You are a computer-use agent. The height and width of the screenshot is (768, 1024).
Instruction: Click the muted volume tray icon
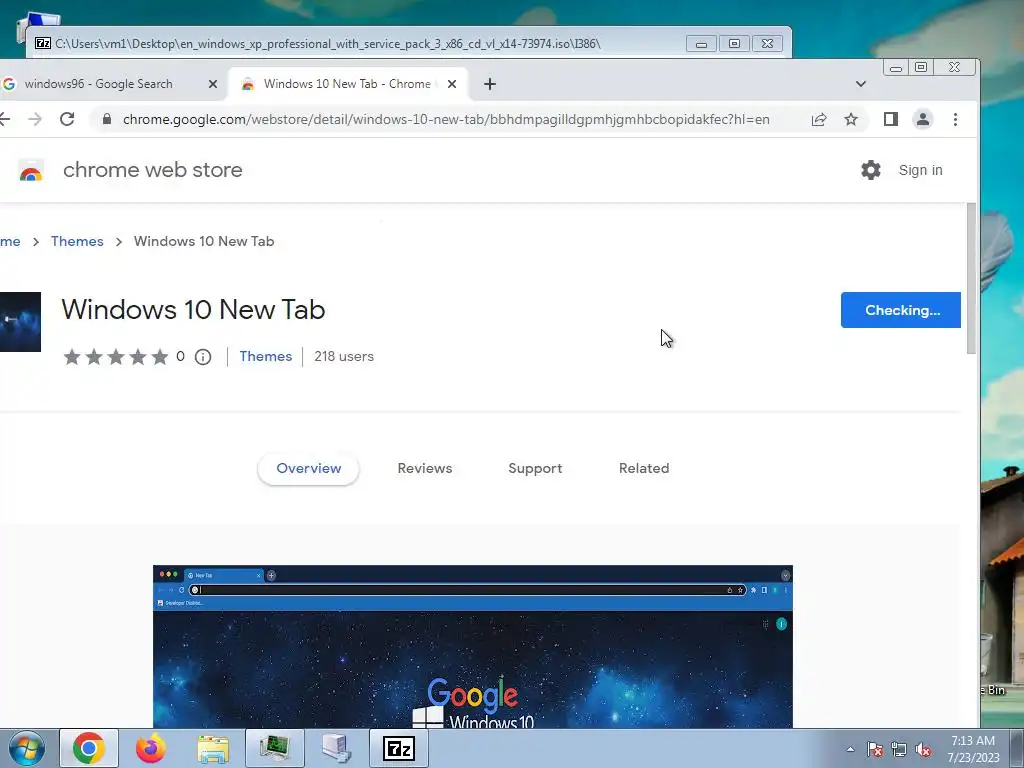point(923,749)
